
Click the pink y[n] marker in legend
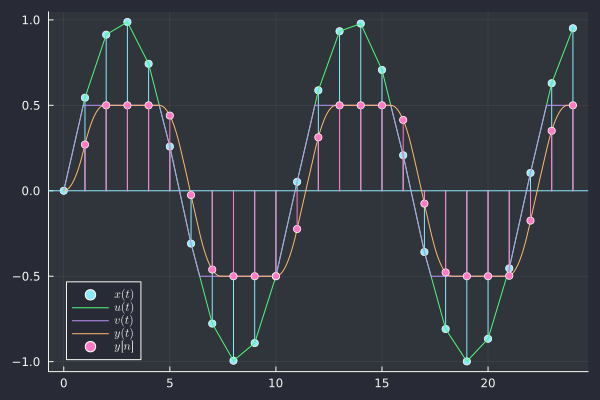pyautogui.click(x=91, y=346)
